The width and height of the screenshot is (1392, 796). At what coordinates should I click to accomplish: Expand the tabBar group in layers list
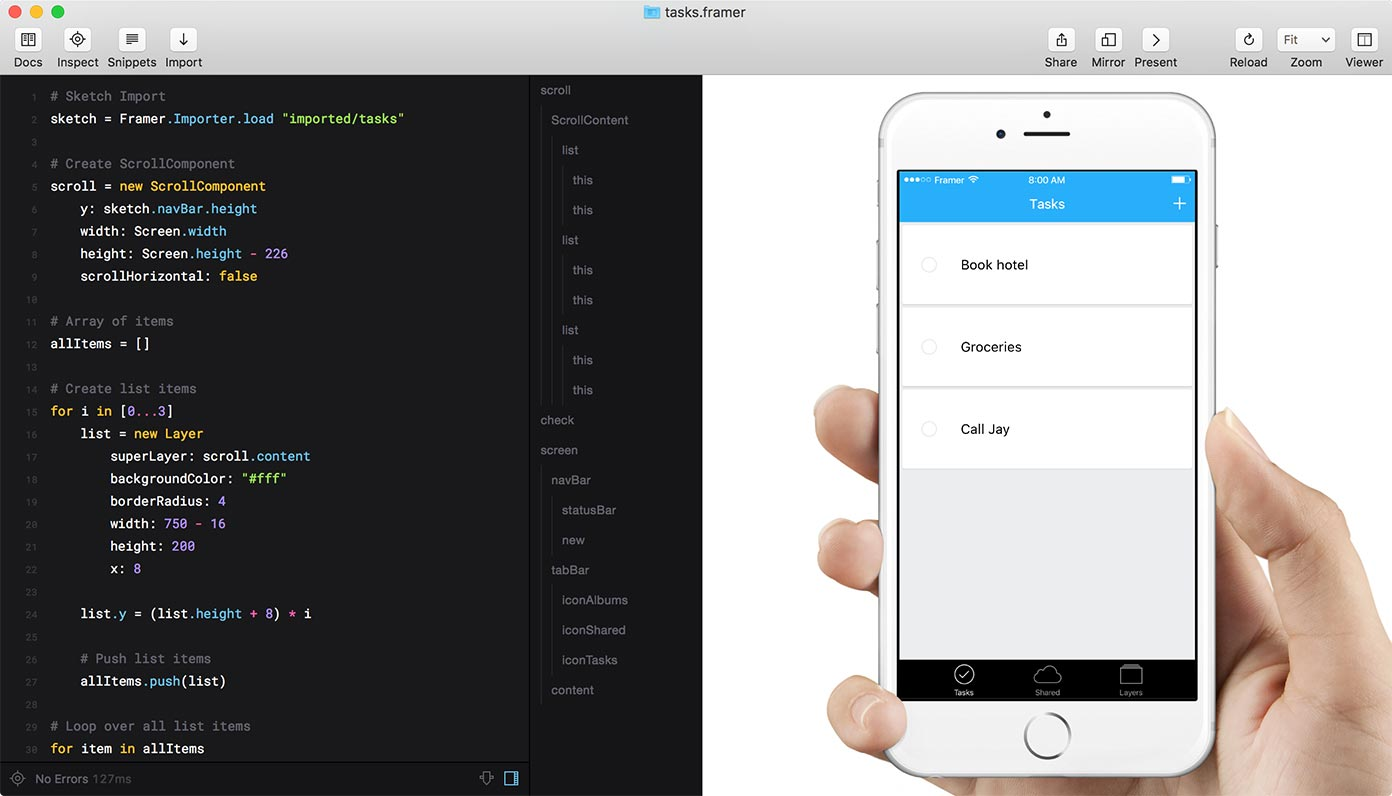coord(570,570)
